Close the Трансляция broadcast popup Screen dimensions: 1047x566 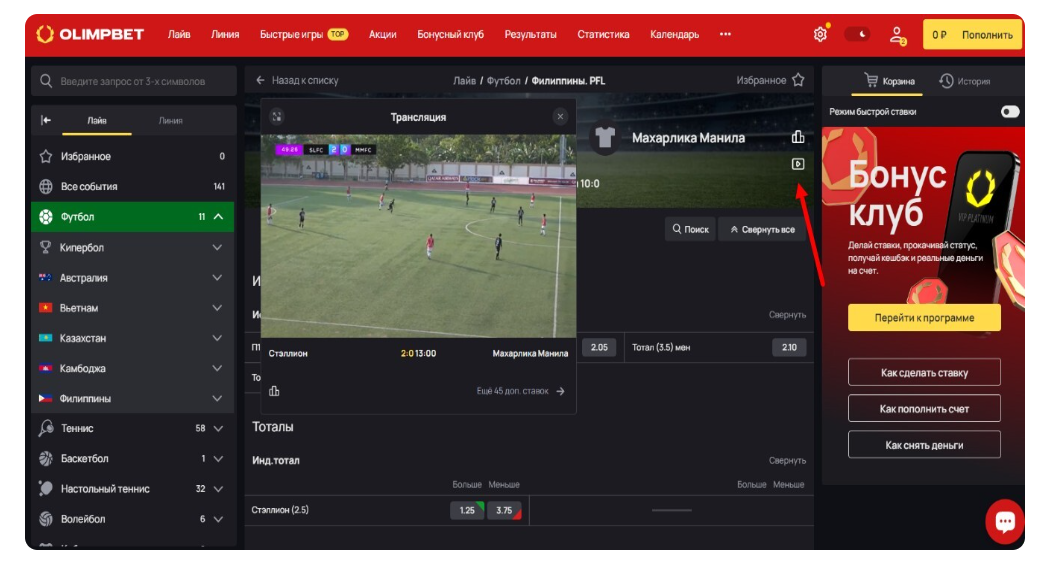pos(560,117)
